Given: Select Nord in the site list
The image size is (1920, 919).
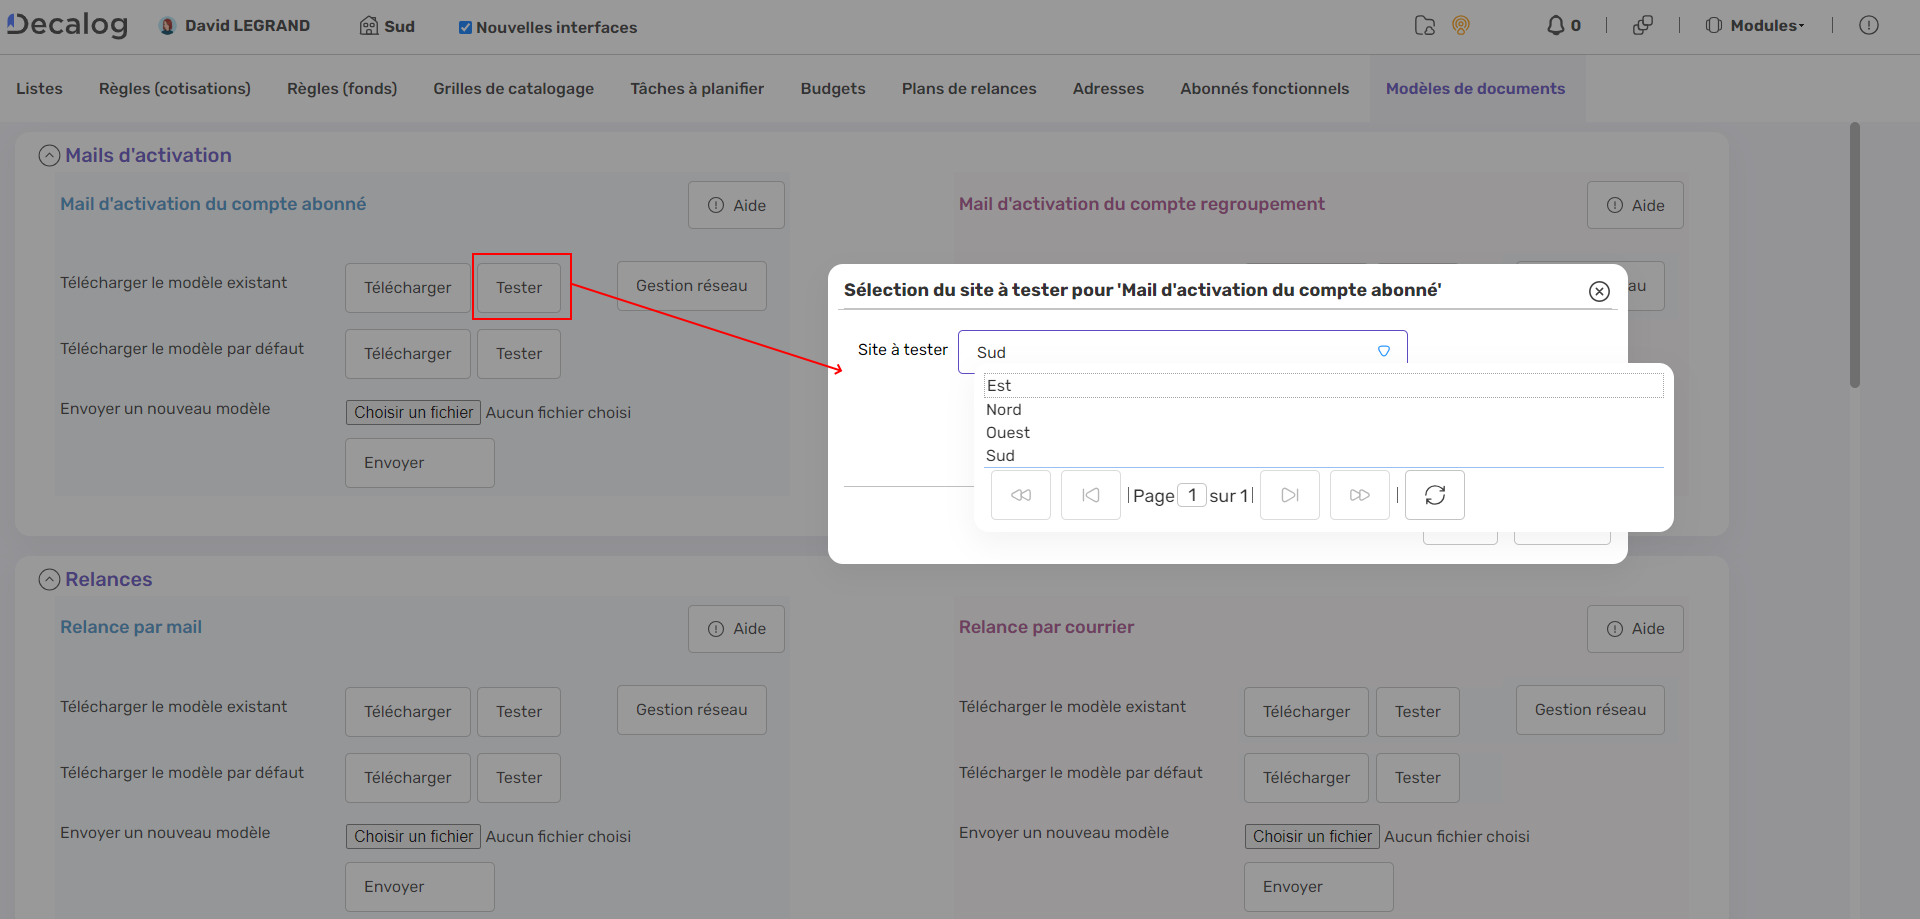Looking at the screenshot, I should [x=1004, y=410].
